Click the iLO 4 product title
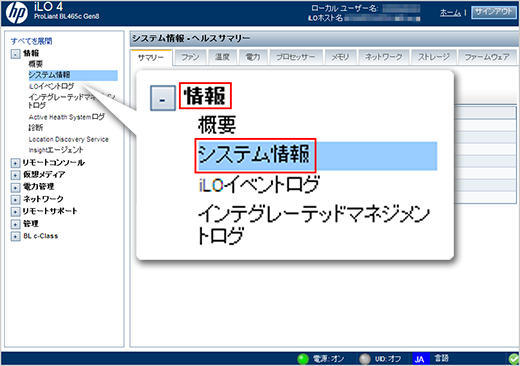This screenshot has height=366, width=520. coord(48,7)
